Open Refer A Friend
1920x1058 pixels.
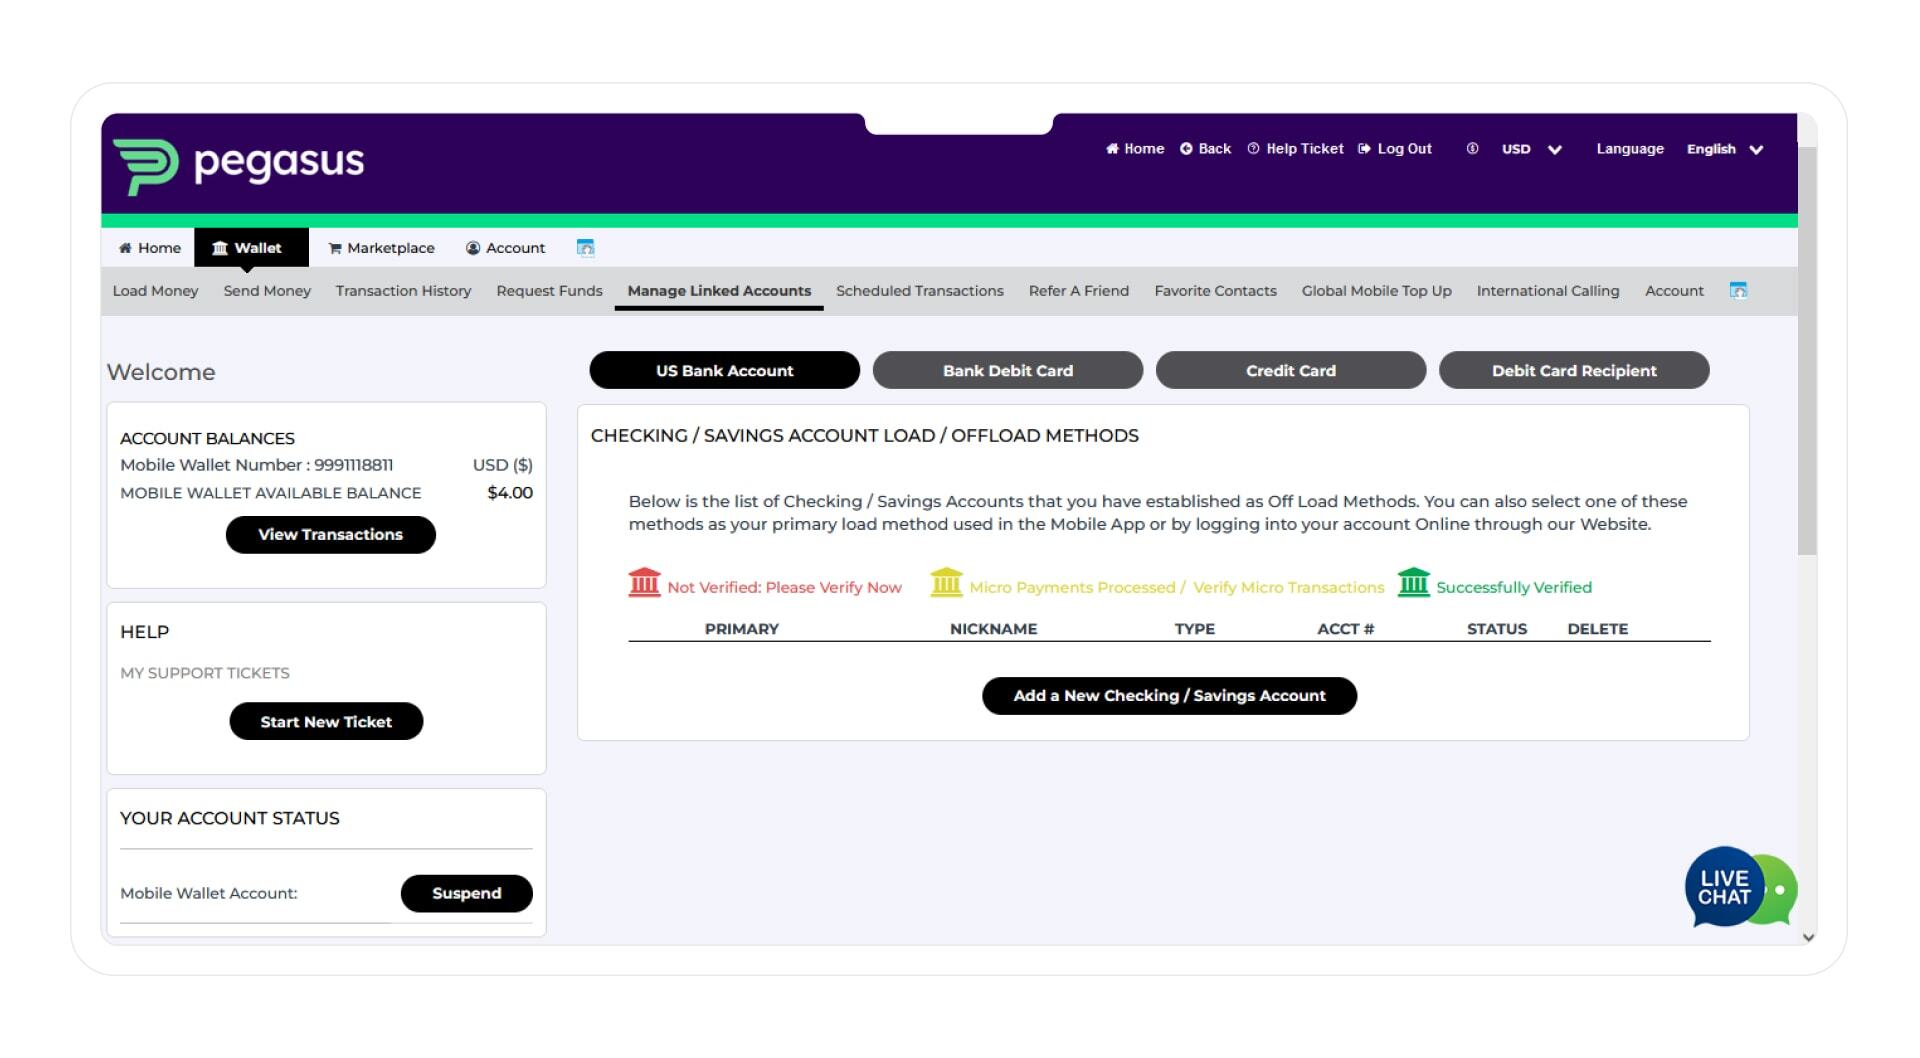[x=1078, y=290]
